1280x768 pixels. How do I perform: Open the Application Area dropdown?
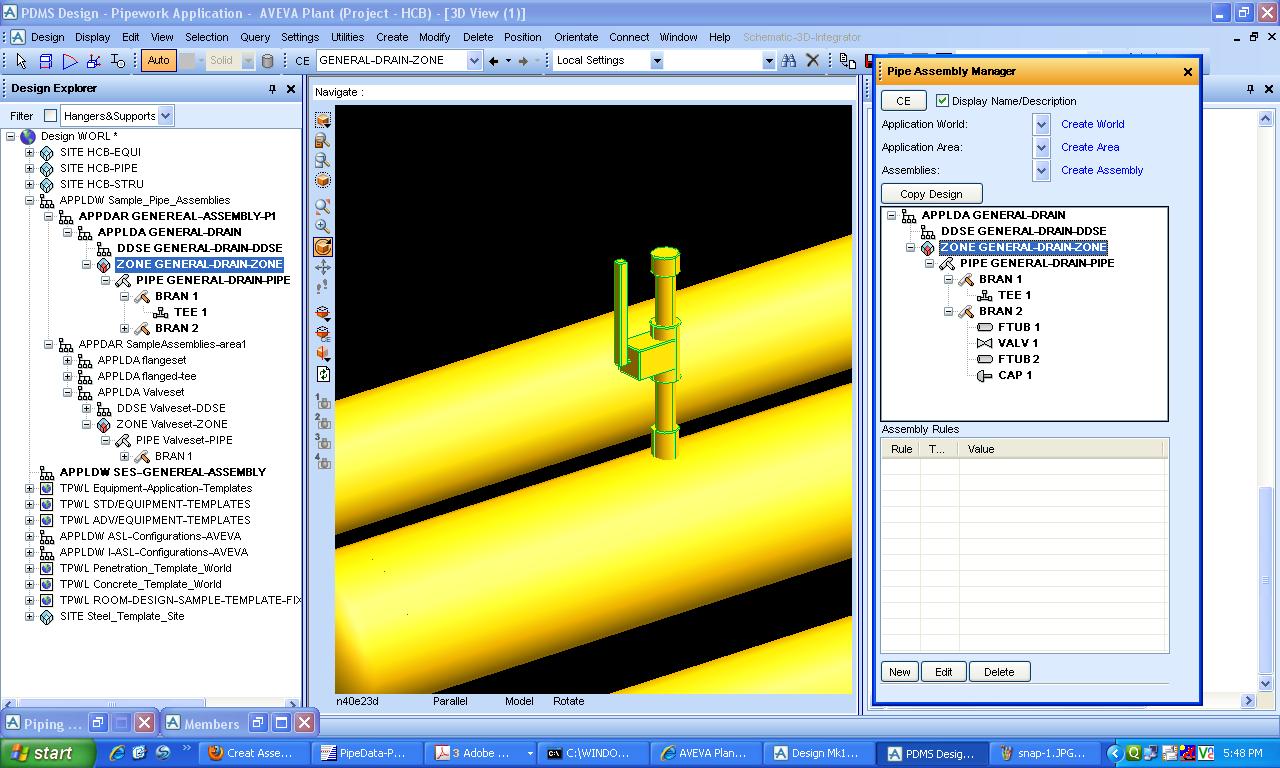pos(1042,147)
